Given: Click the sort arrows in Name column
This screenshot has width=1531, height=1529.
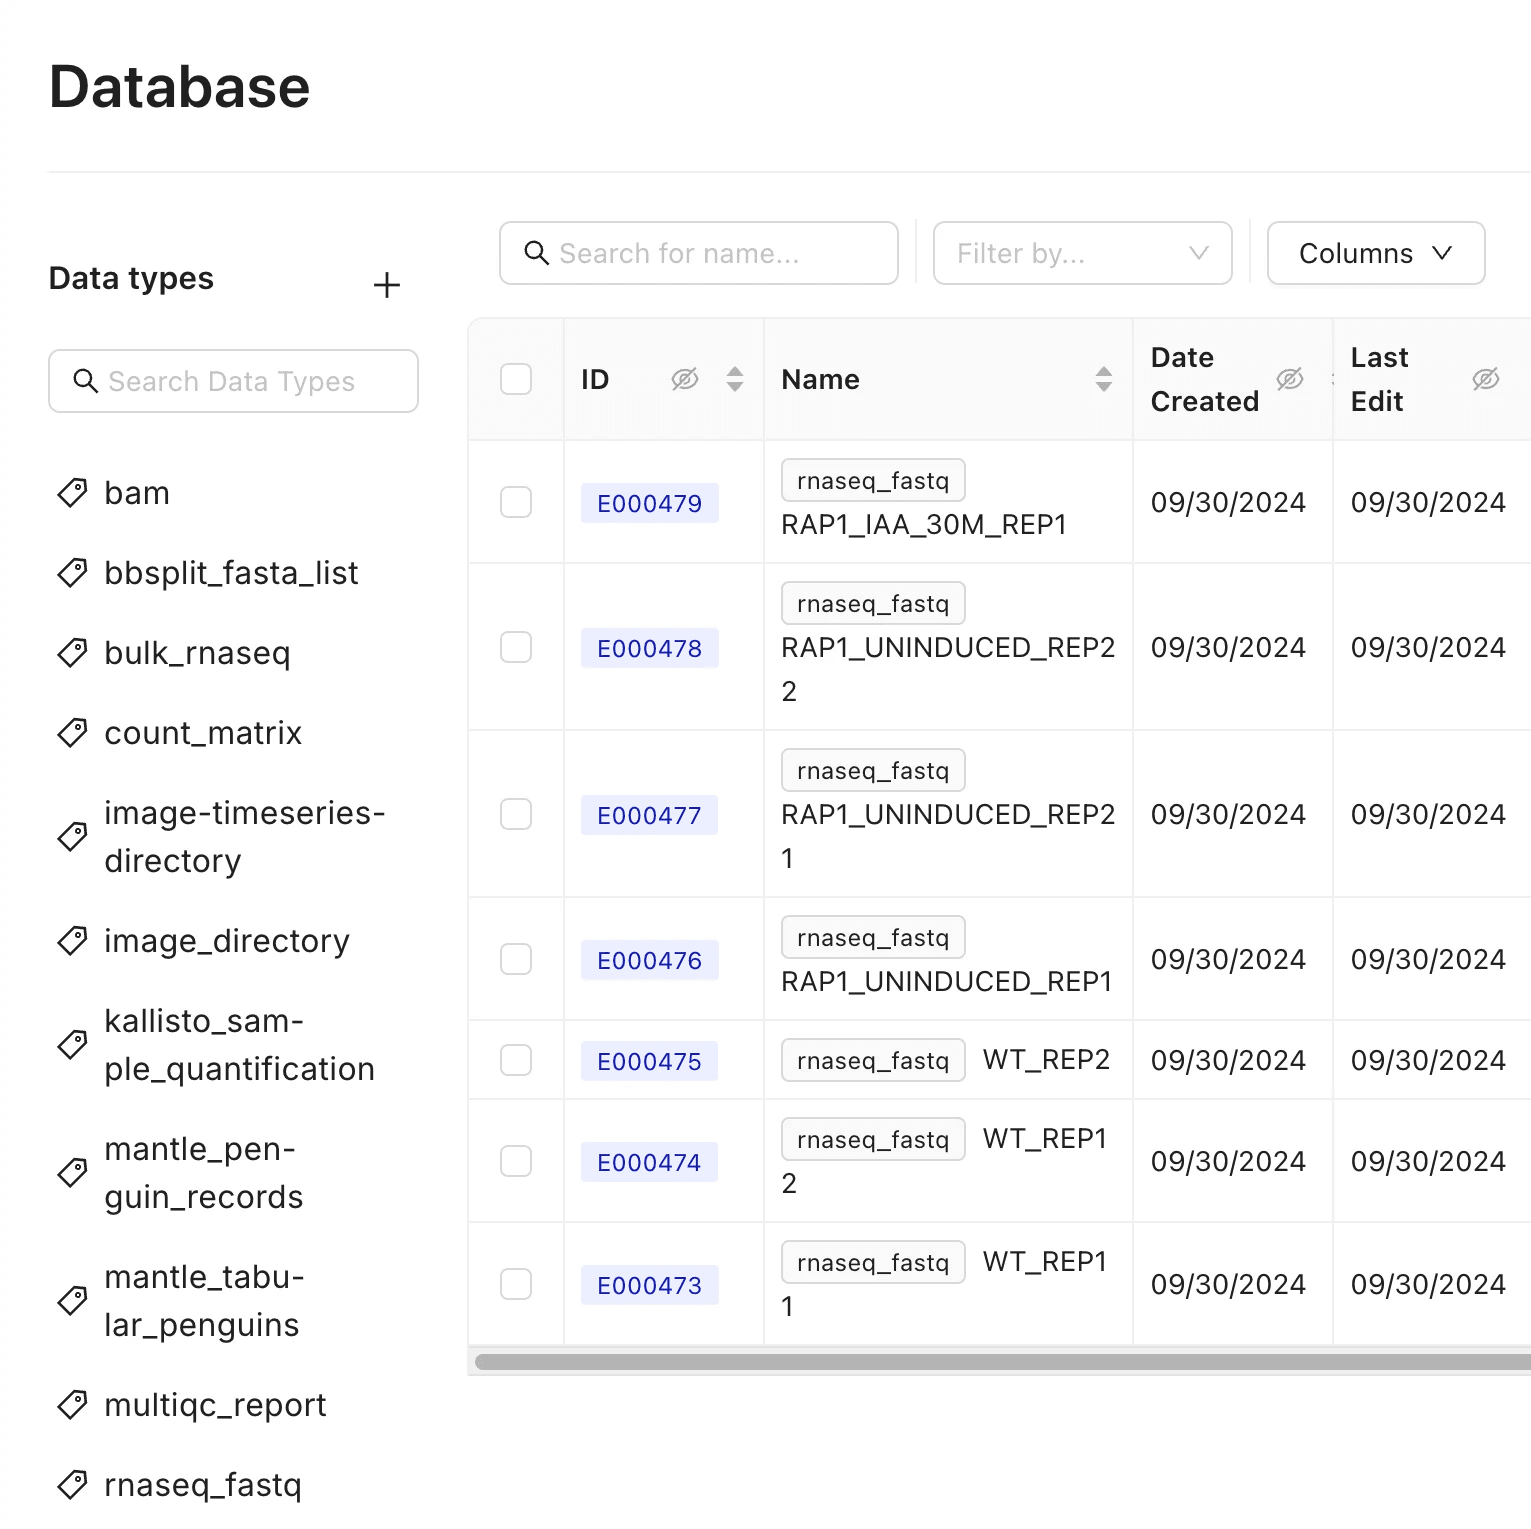Looking at the screenshot, I should pyautogui.click(x=1104, y=379).
